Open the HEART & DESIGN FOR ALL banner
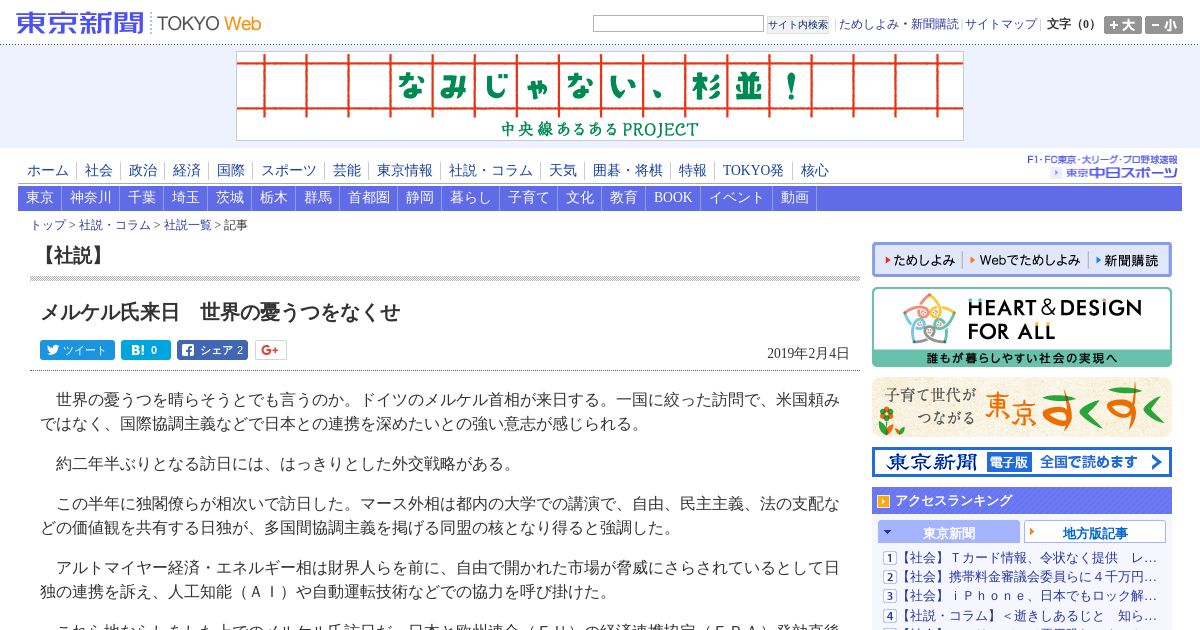The width and height of the screenshot is (1200, 630). pos(1022,327)
